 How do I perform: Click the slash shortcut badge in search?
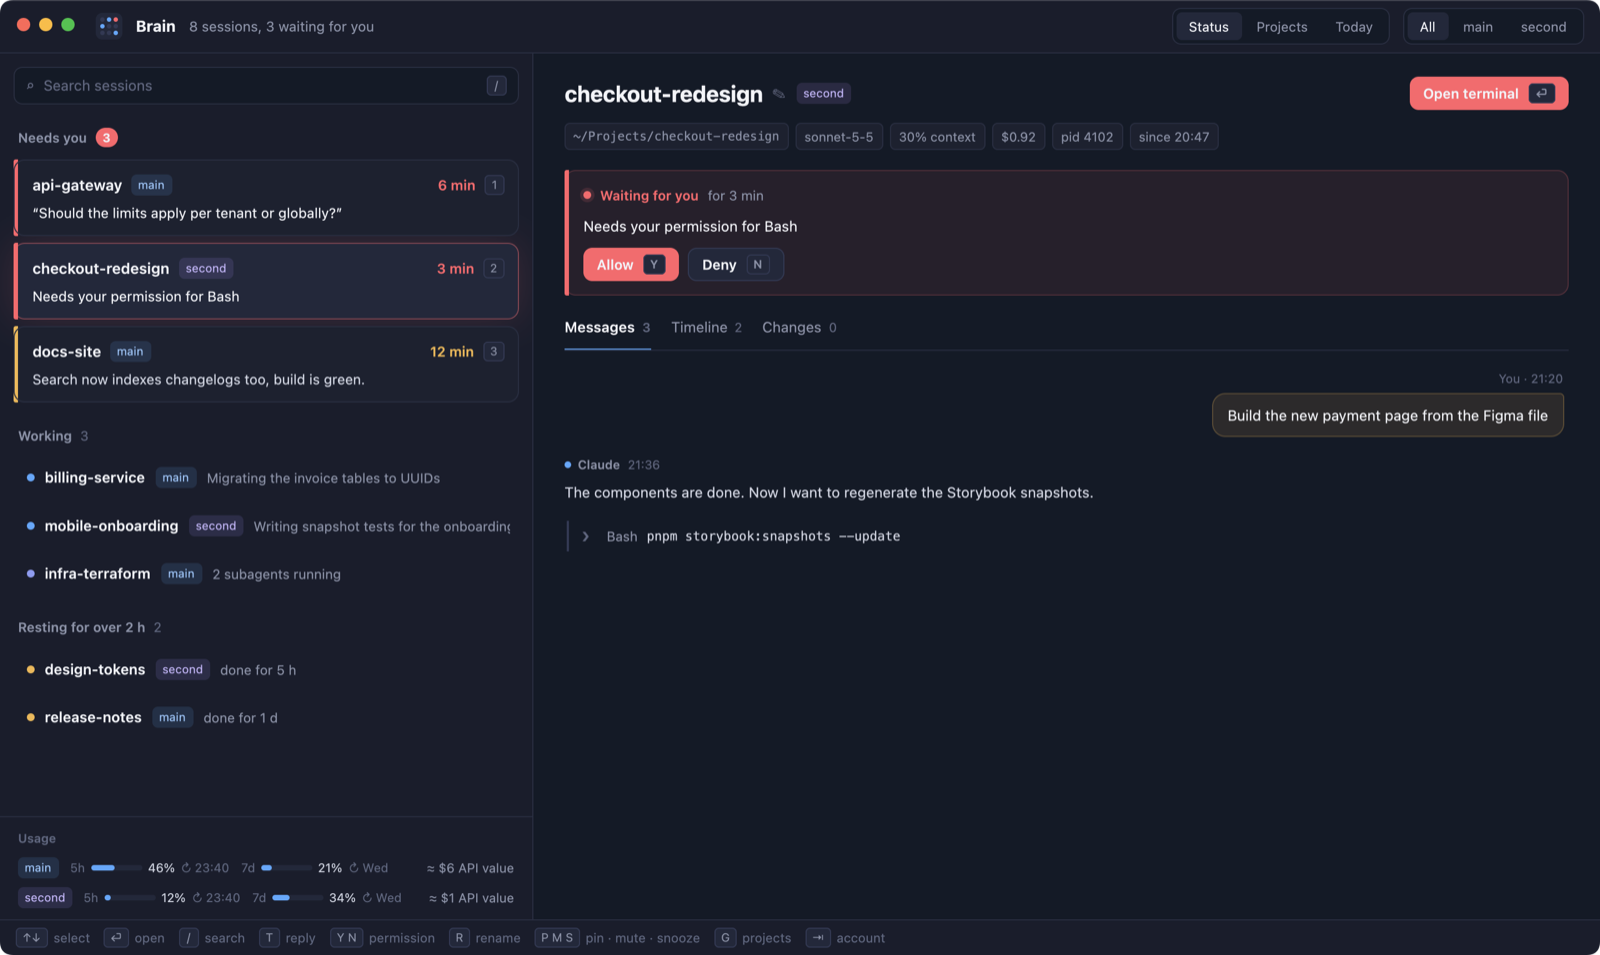[x=496, y=86]
